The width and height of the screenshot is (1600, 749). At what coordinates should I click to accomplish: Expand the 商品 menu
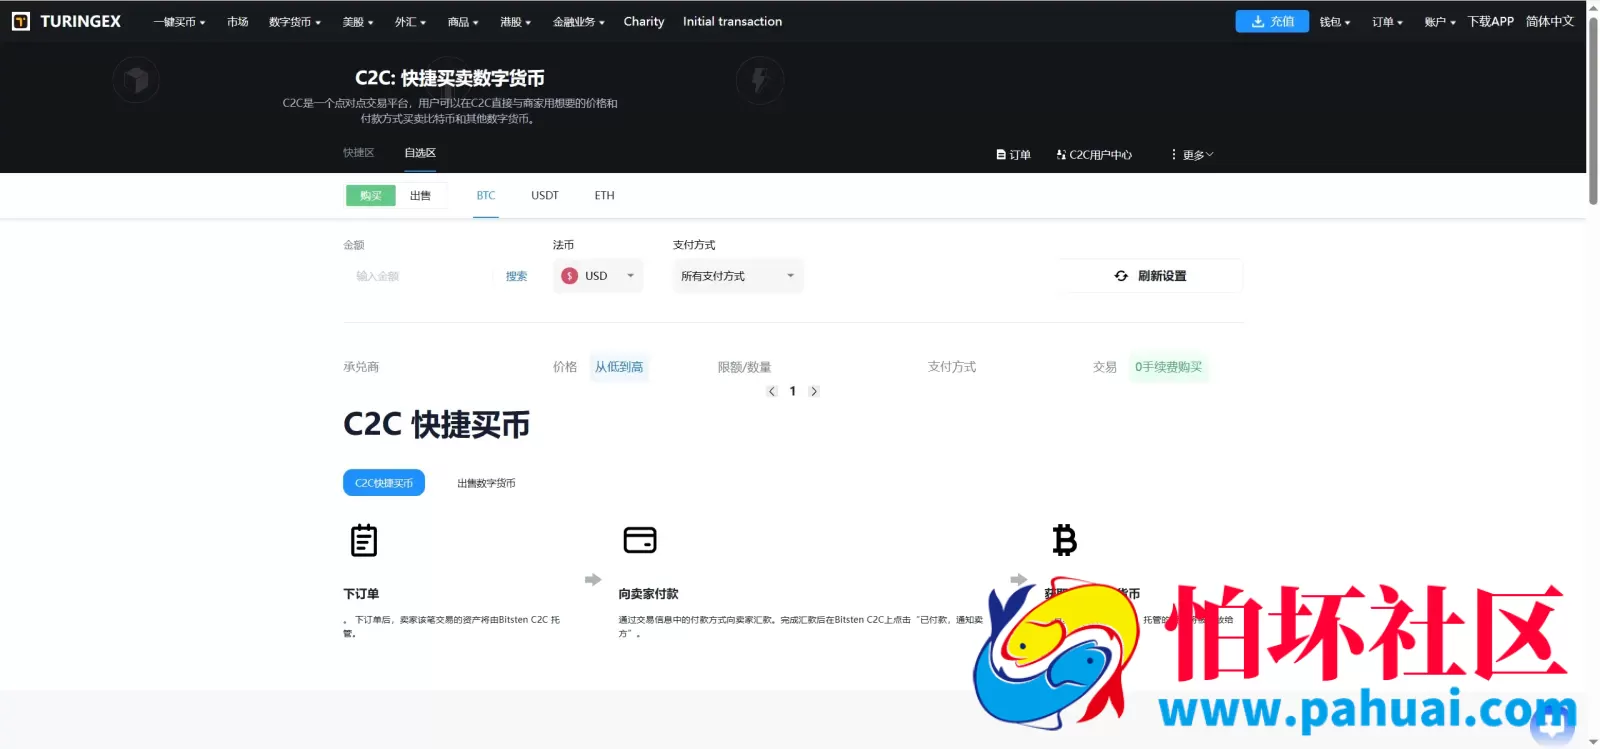(463, 22)
